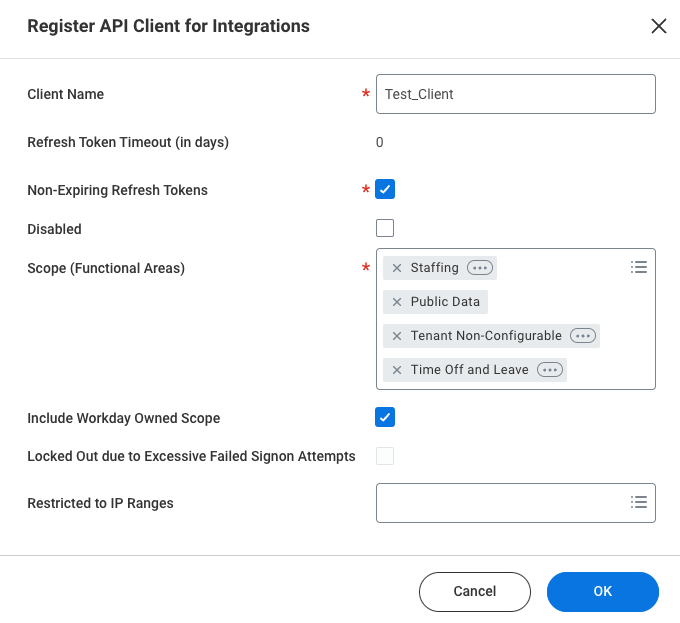
Task: Remove the Public Data scope tag
Action: [x=397, y=302]
